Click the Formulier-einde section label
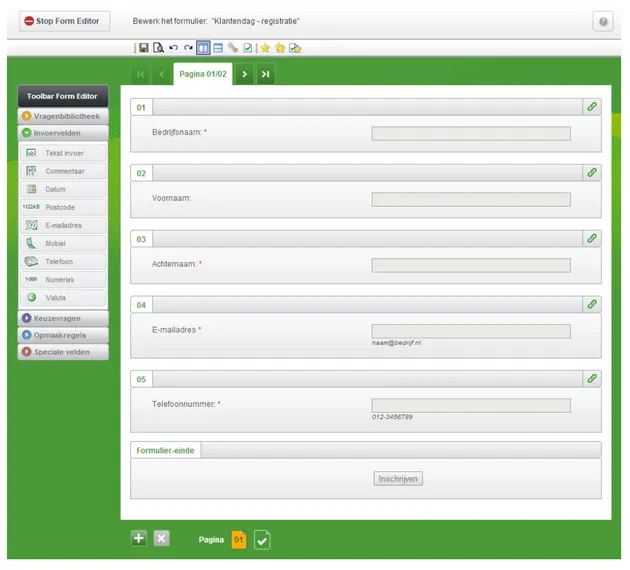630x570 pixels. [165, 451]
